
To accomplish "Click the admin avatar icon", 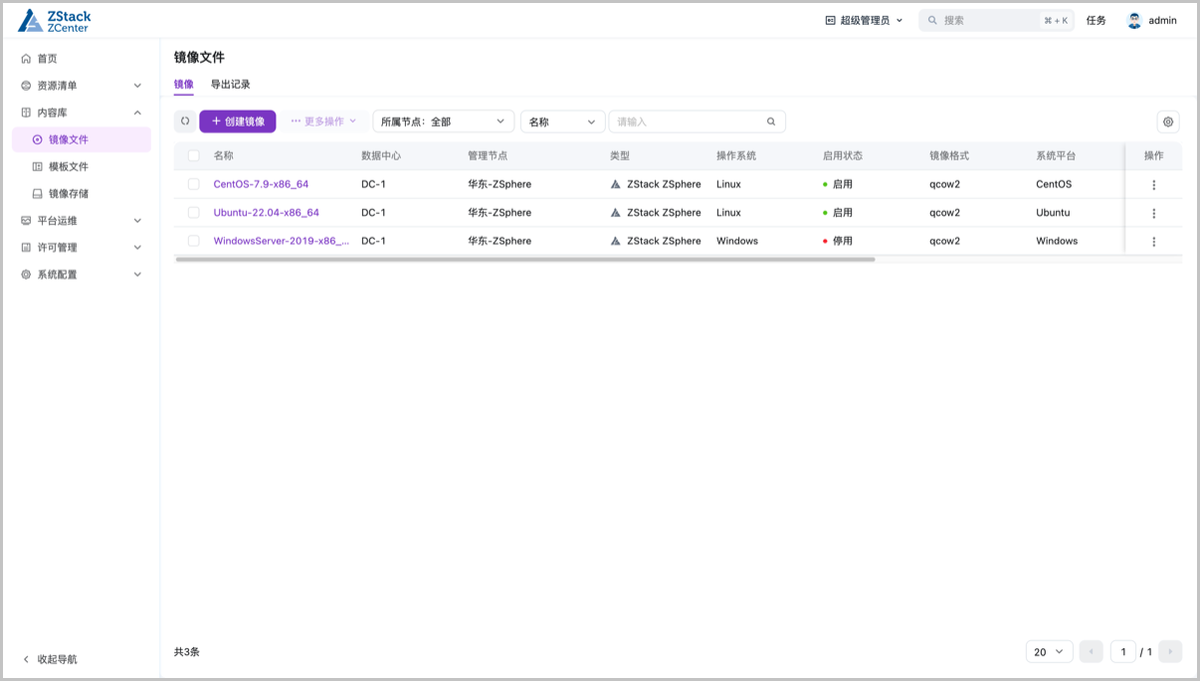I will click(1134, 20).
